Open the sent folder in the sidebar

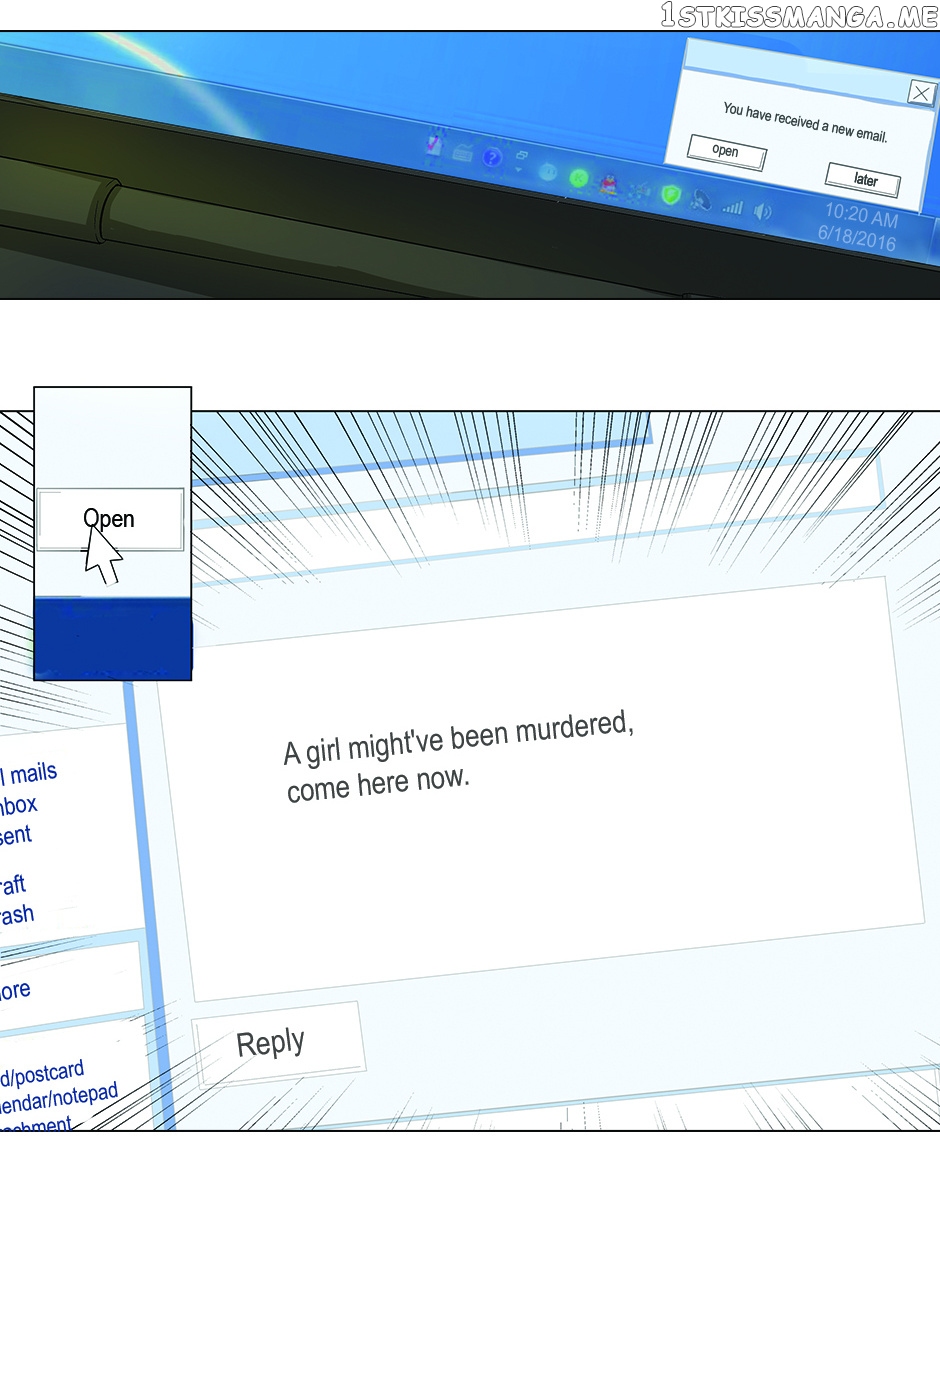(15, 835)
